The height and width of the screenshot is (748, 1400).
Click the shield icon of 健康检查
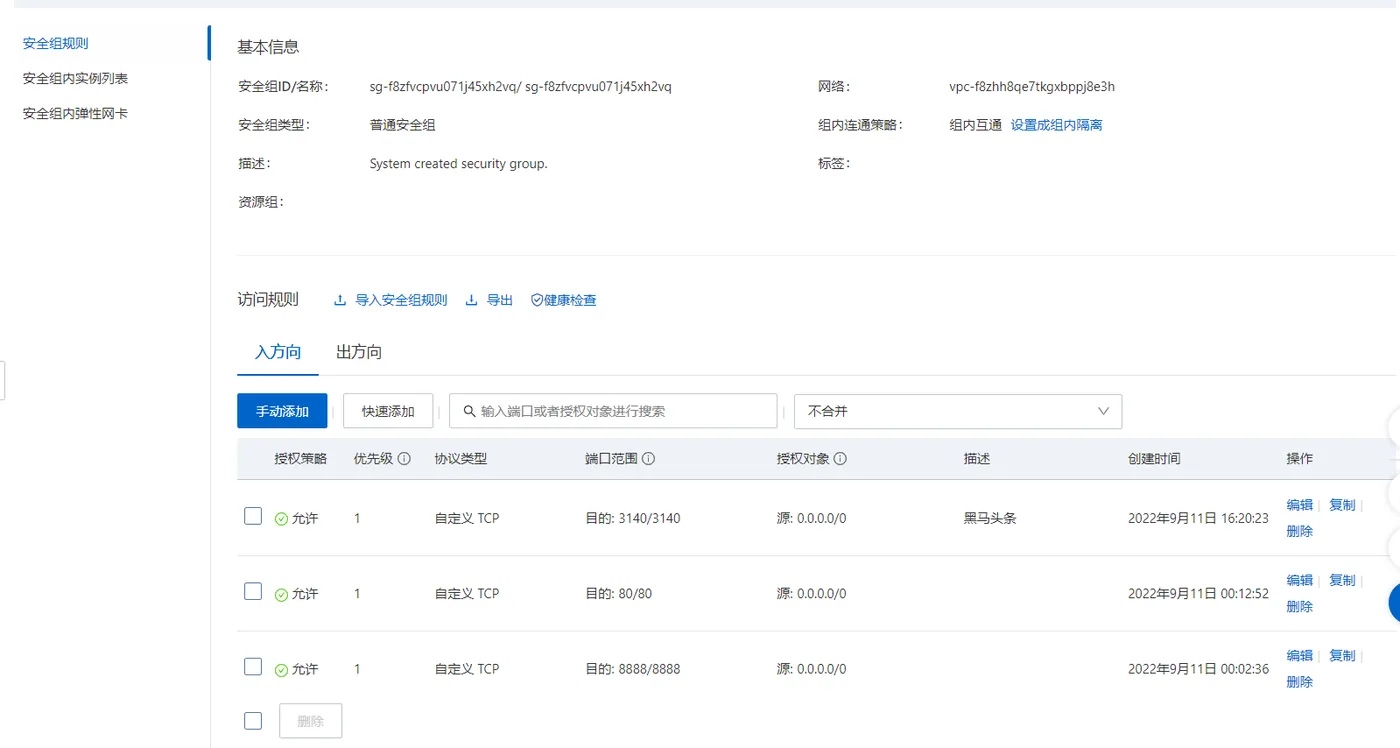coord(537,300)
